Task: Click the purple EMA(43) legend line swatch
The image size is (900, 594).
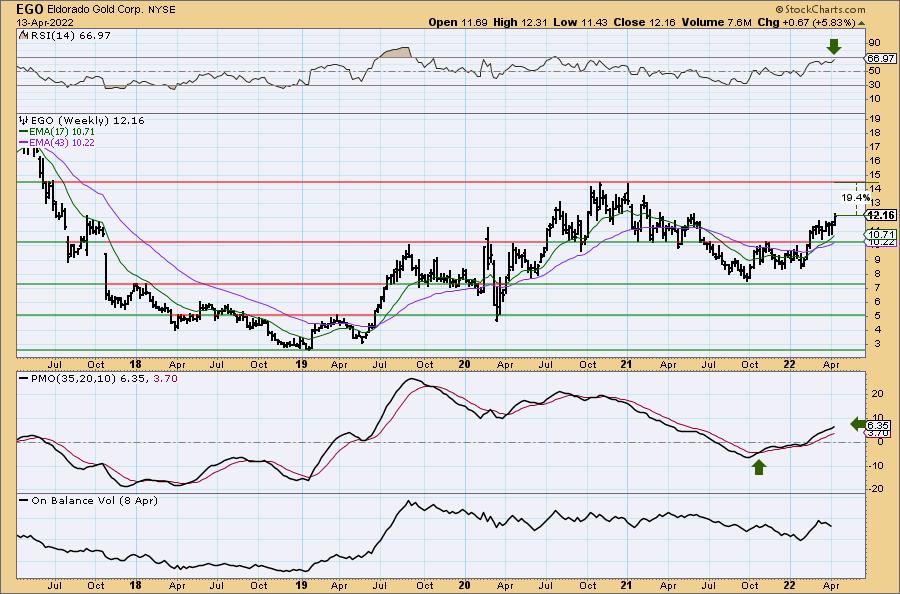Action: point(24,142)
